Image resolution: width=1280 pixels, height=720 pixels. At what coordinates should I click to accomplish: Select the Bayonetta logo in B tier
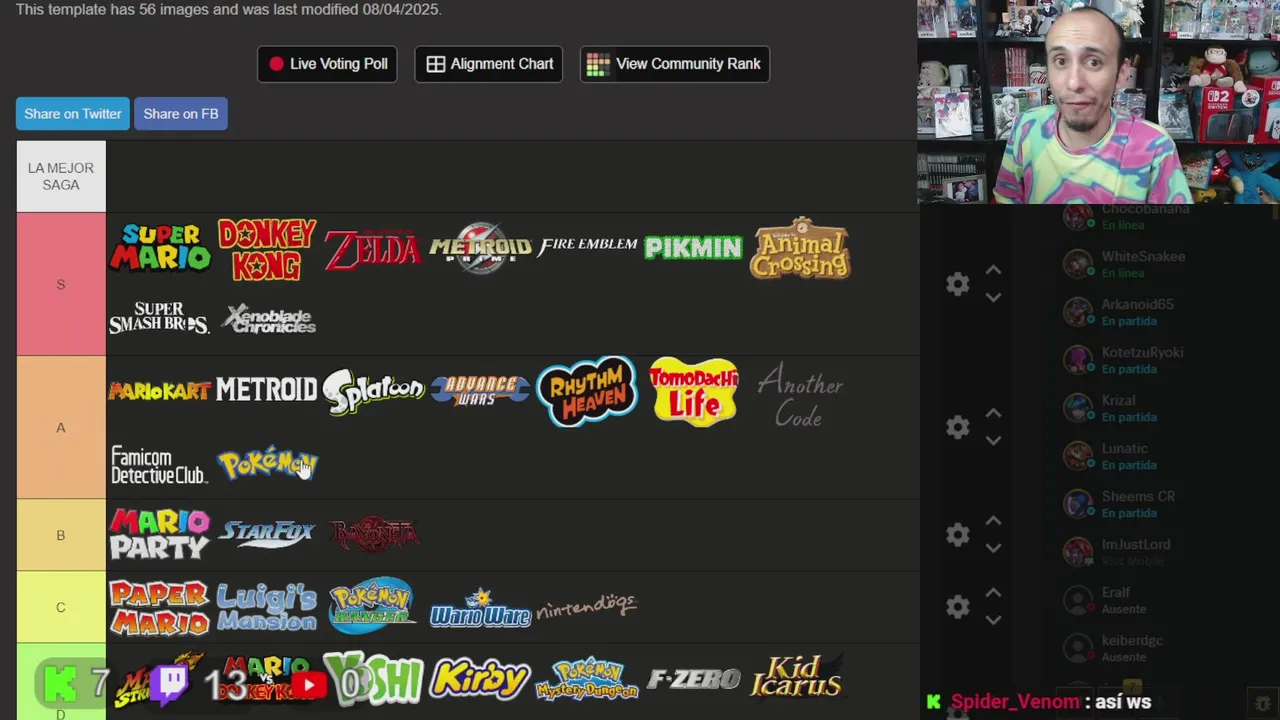point(374,534)
